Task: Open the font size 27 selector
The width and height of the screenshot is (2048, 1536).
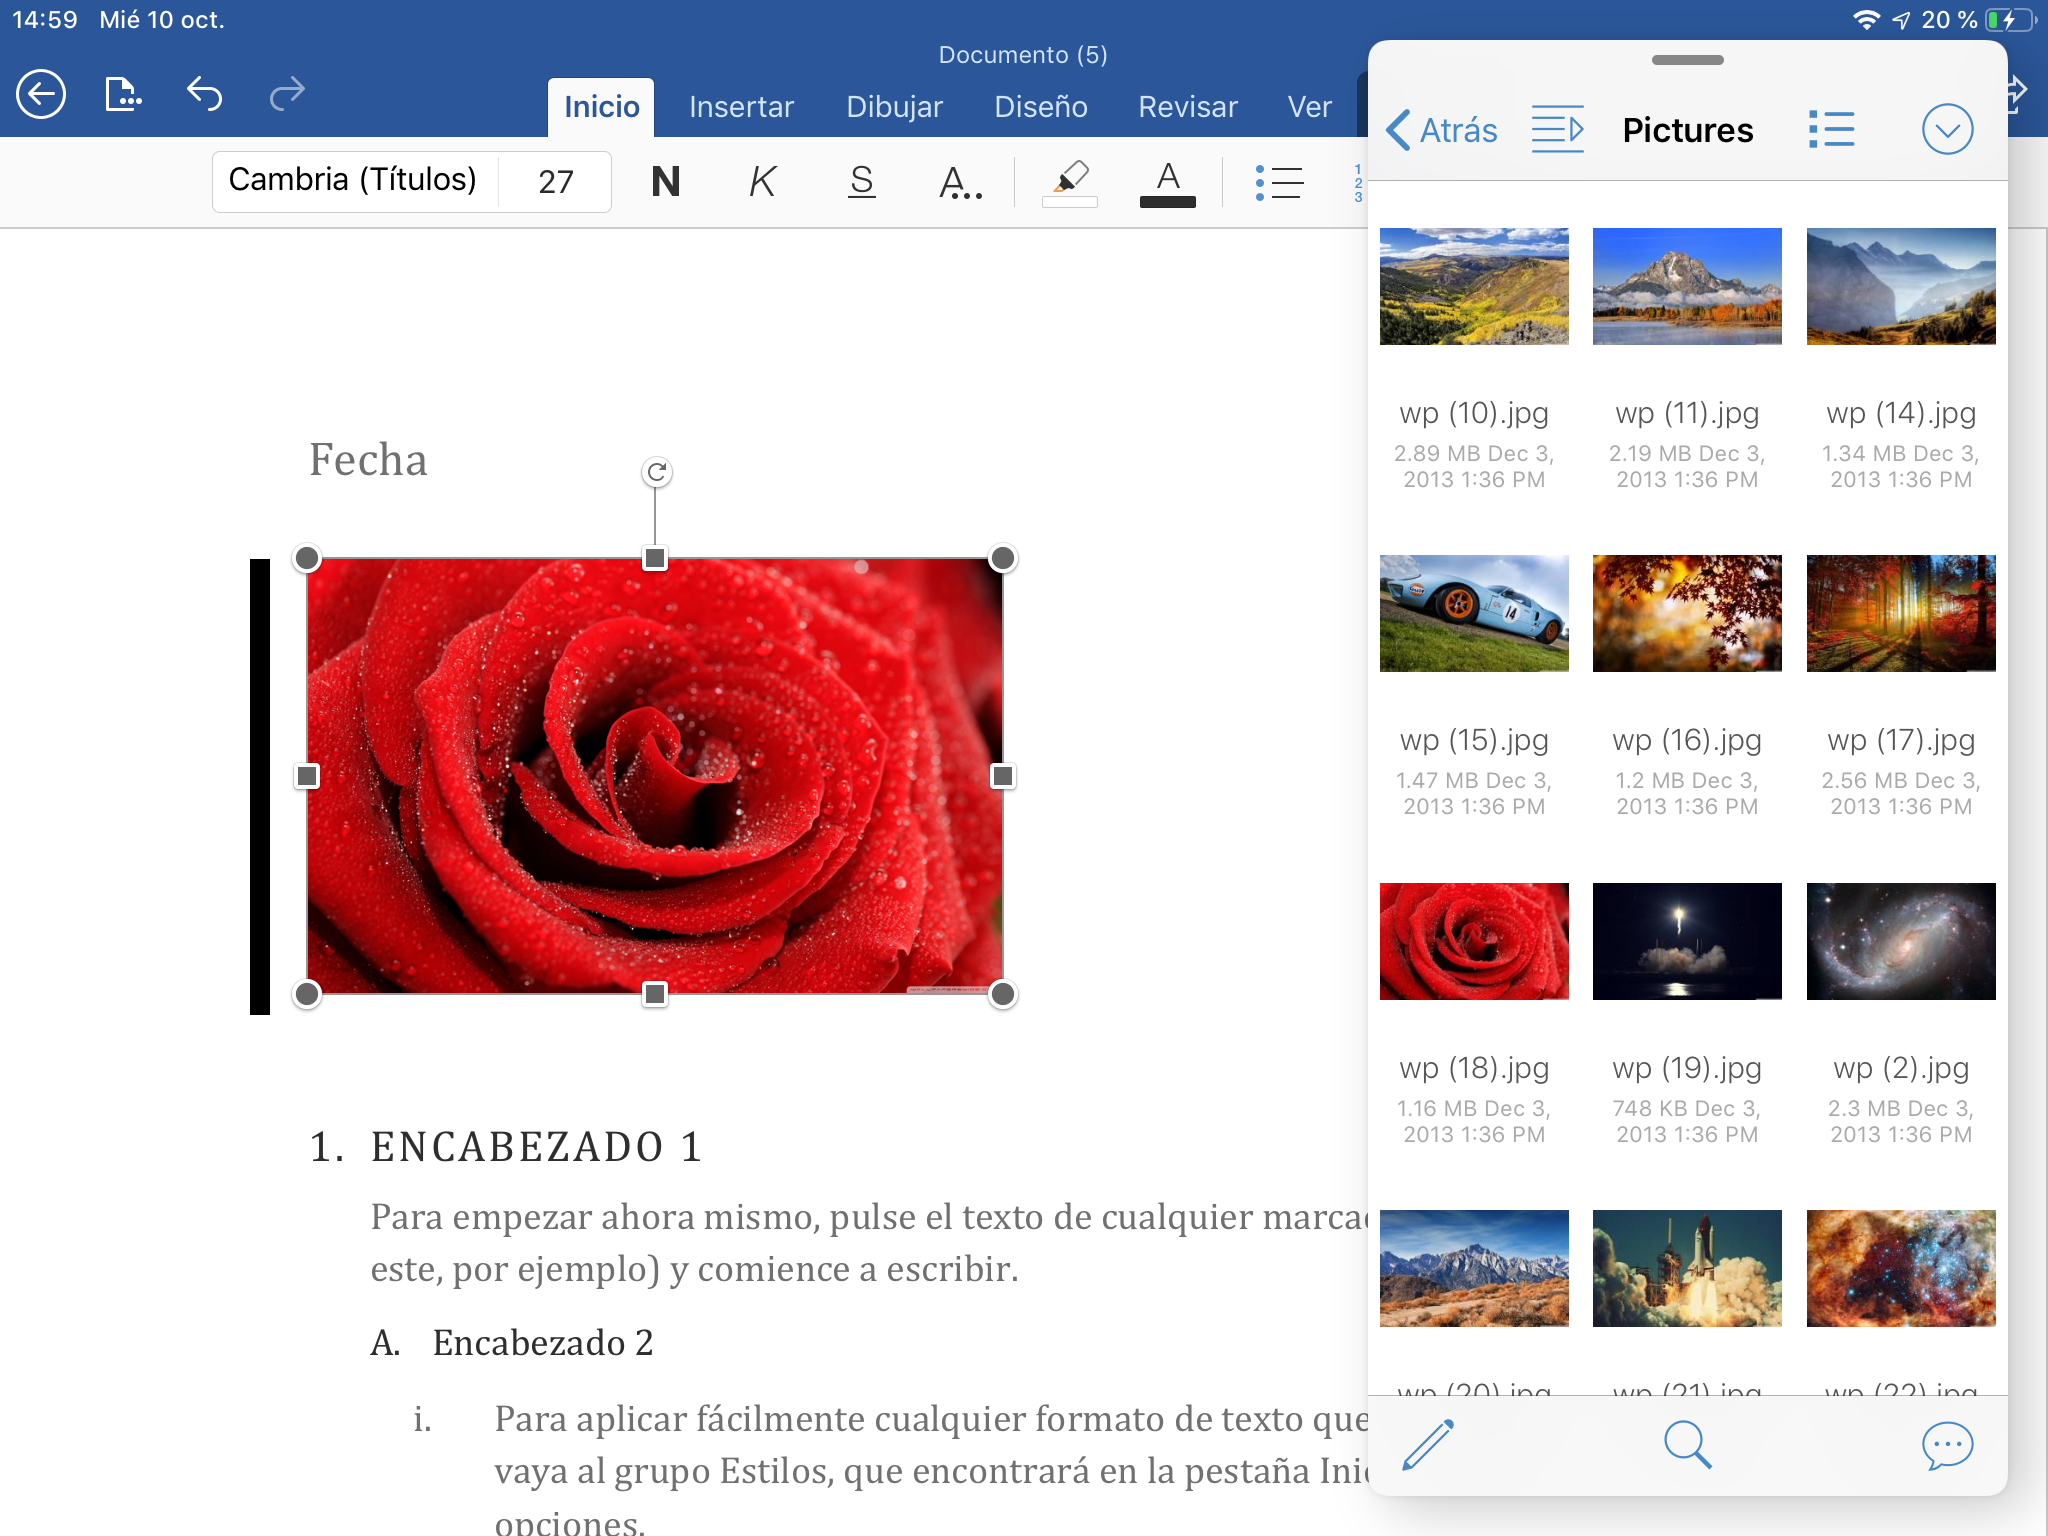Action: [x=556, y=182]
